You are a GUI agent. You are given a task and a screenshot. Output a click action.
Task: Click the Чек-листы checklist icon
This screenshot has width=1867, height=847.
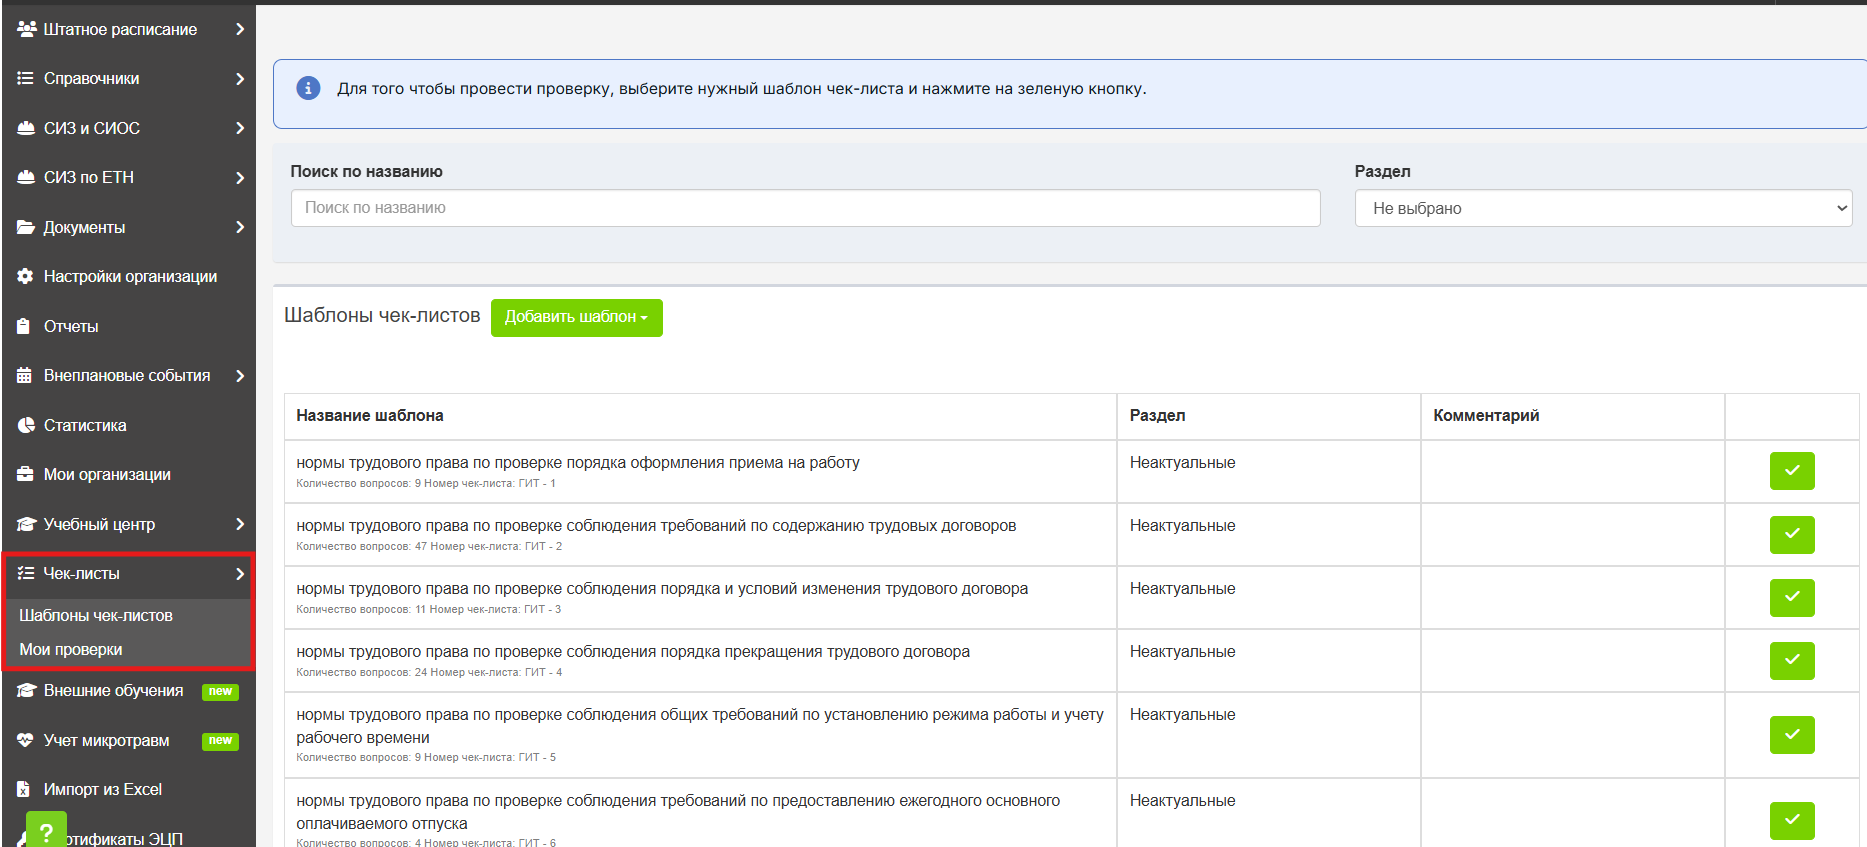[25, 573]
